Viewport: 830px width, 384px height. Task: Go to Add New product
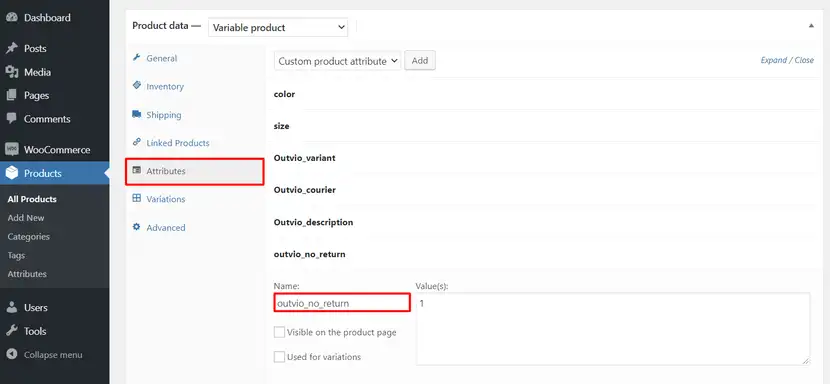[x=26, y=218]
